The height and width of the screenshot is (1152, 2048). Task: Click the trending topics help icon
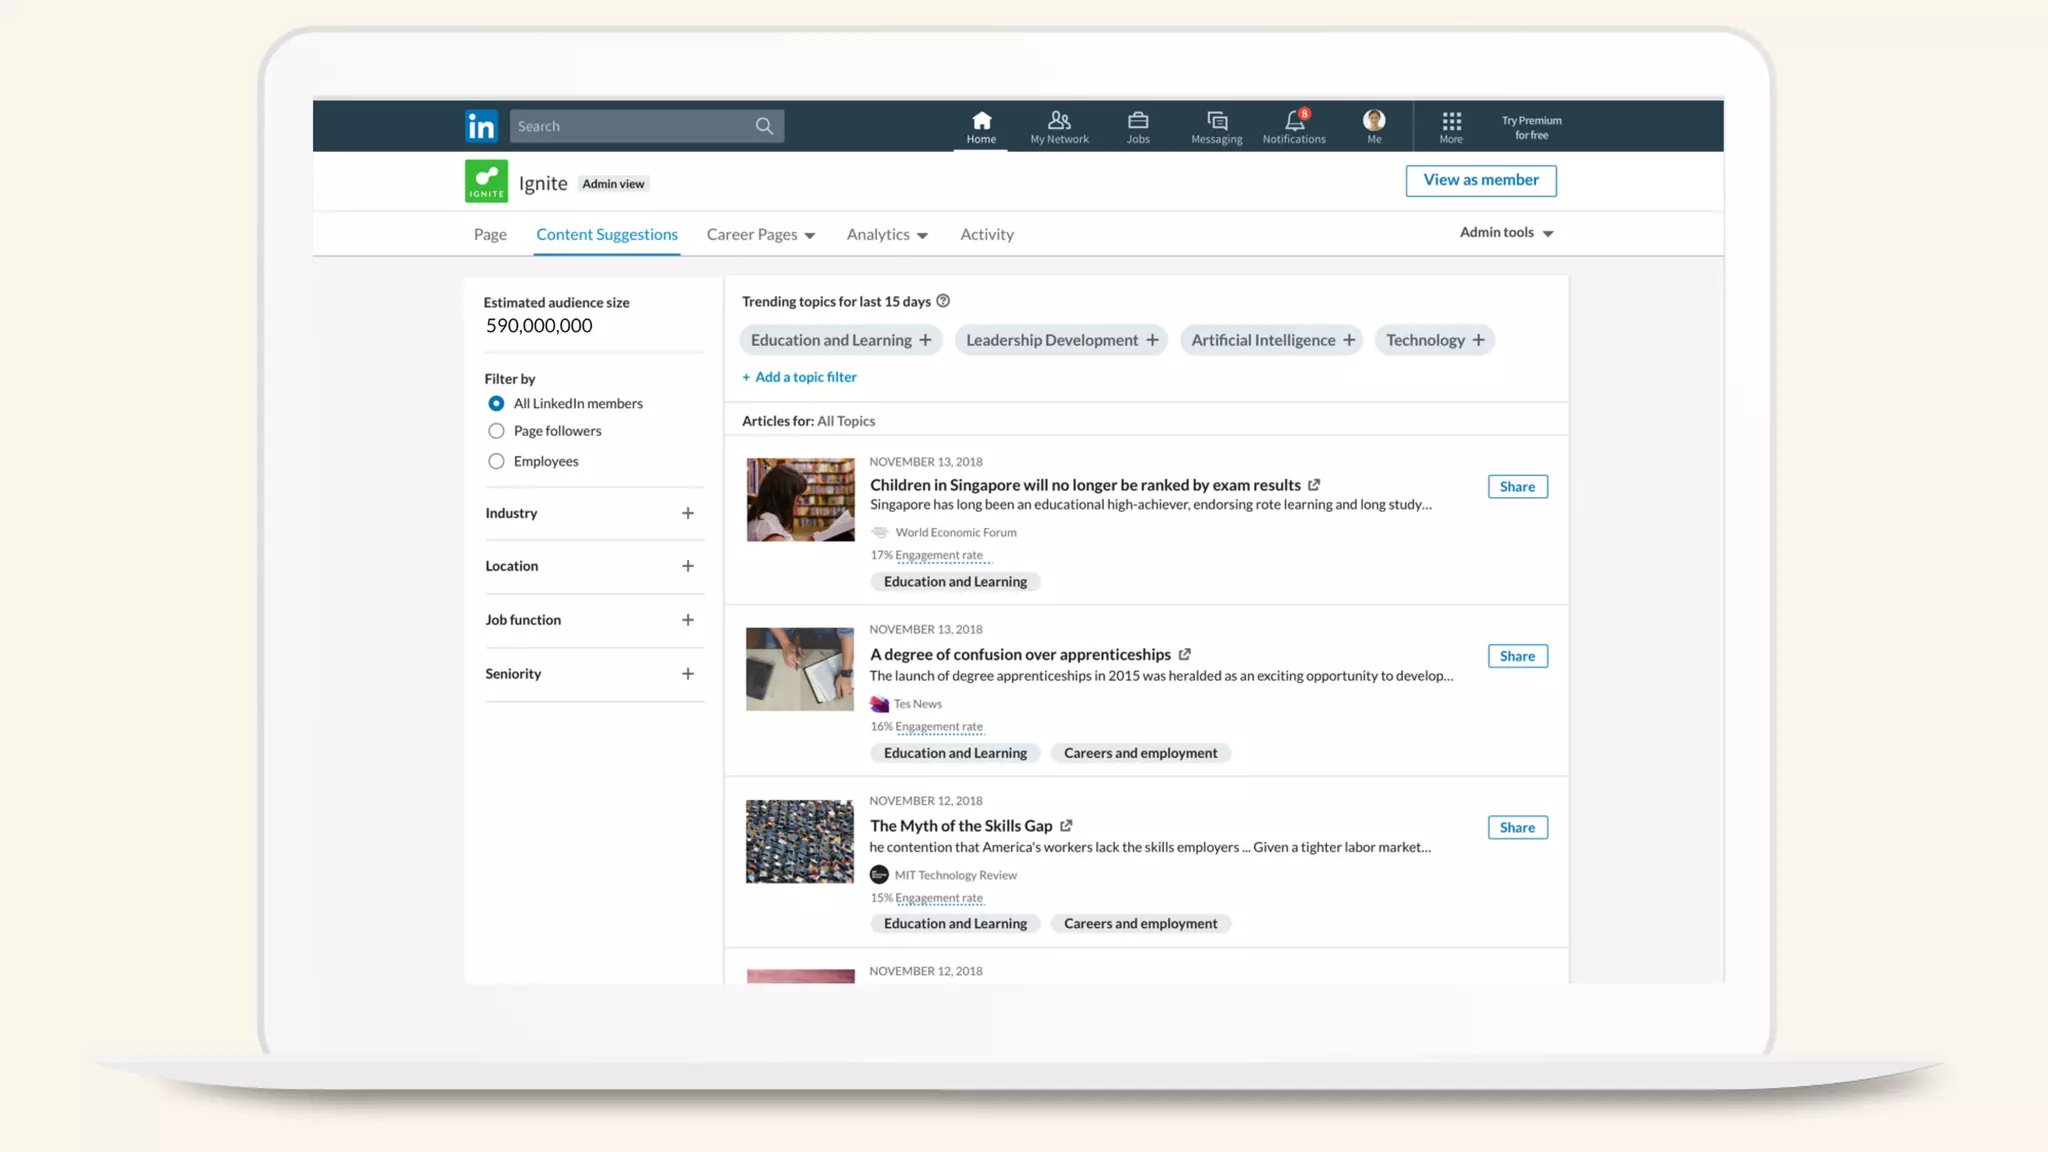[943, 301]
